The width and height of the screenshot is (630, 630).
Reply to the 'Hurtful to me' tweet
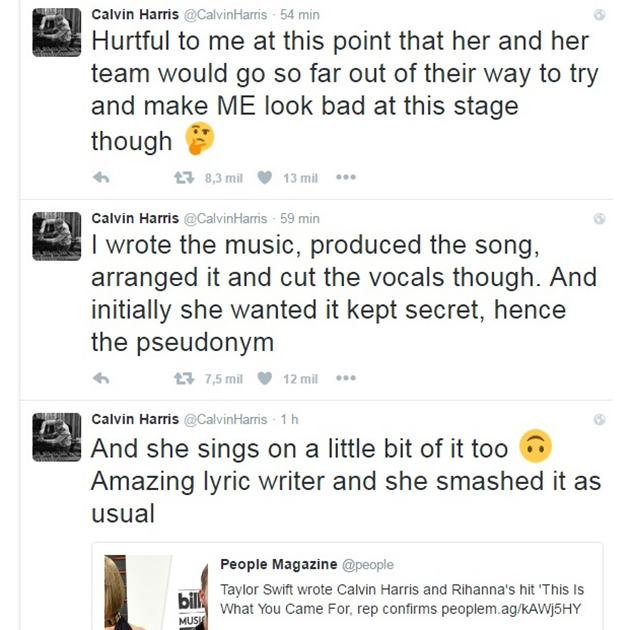point(100,178)
